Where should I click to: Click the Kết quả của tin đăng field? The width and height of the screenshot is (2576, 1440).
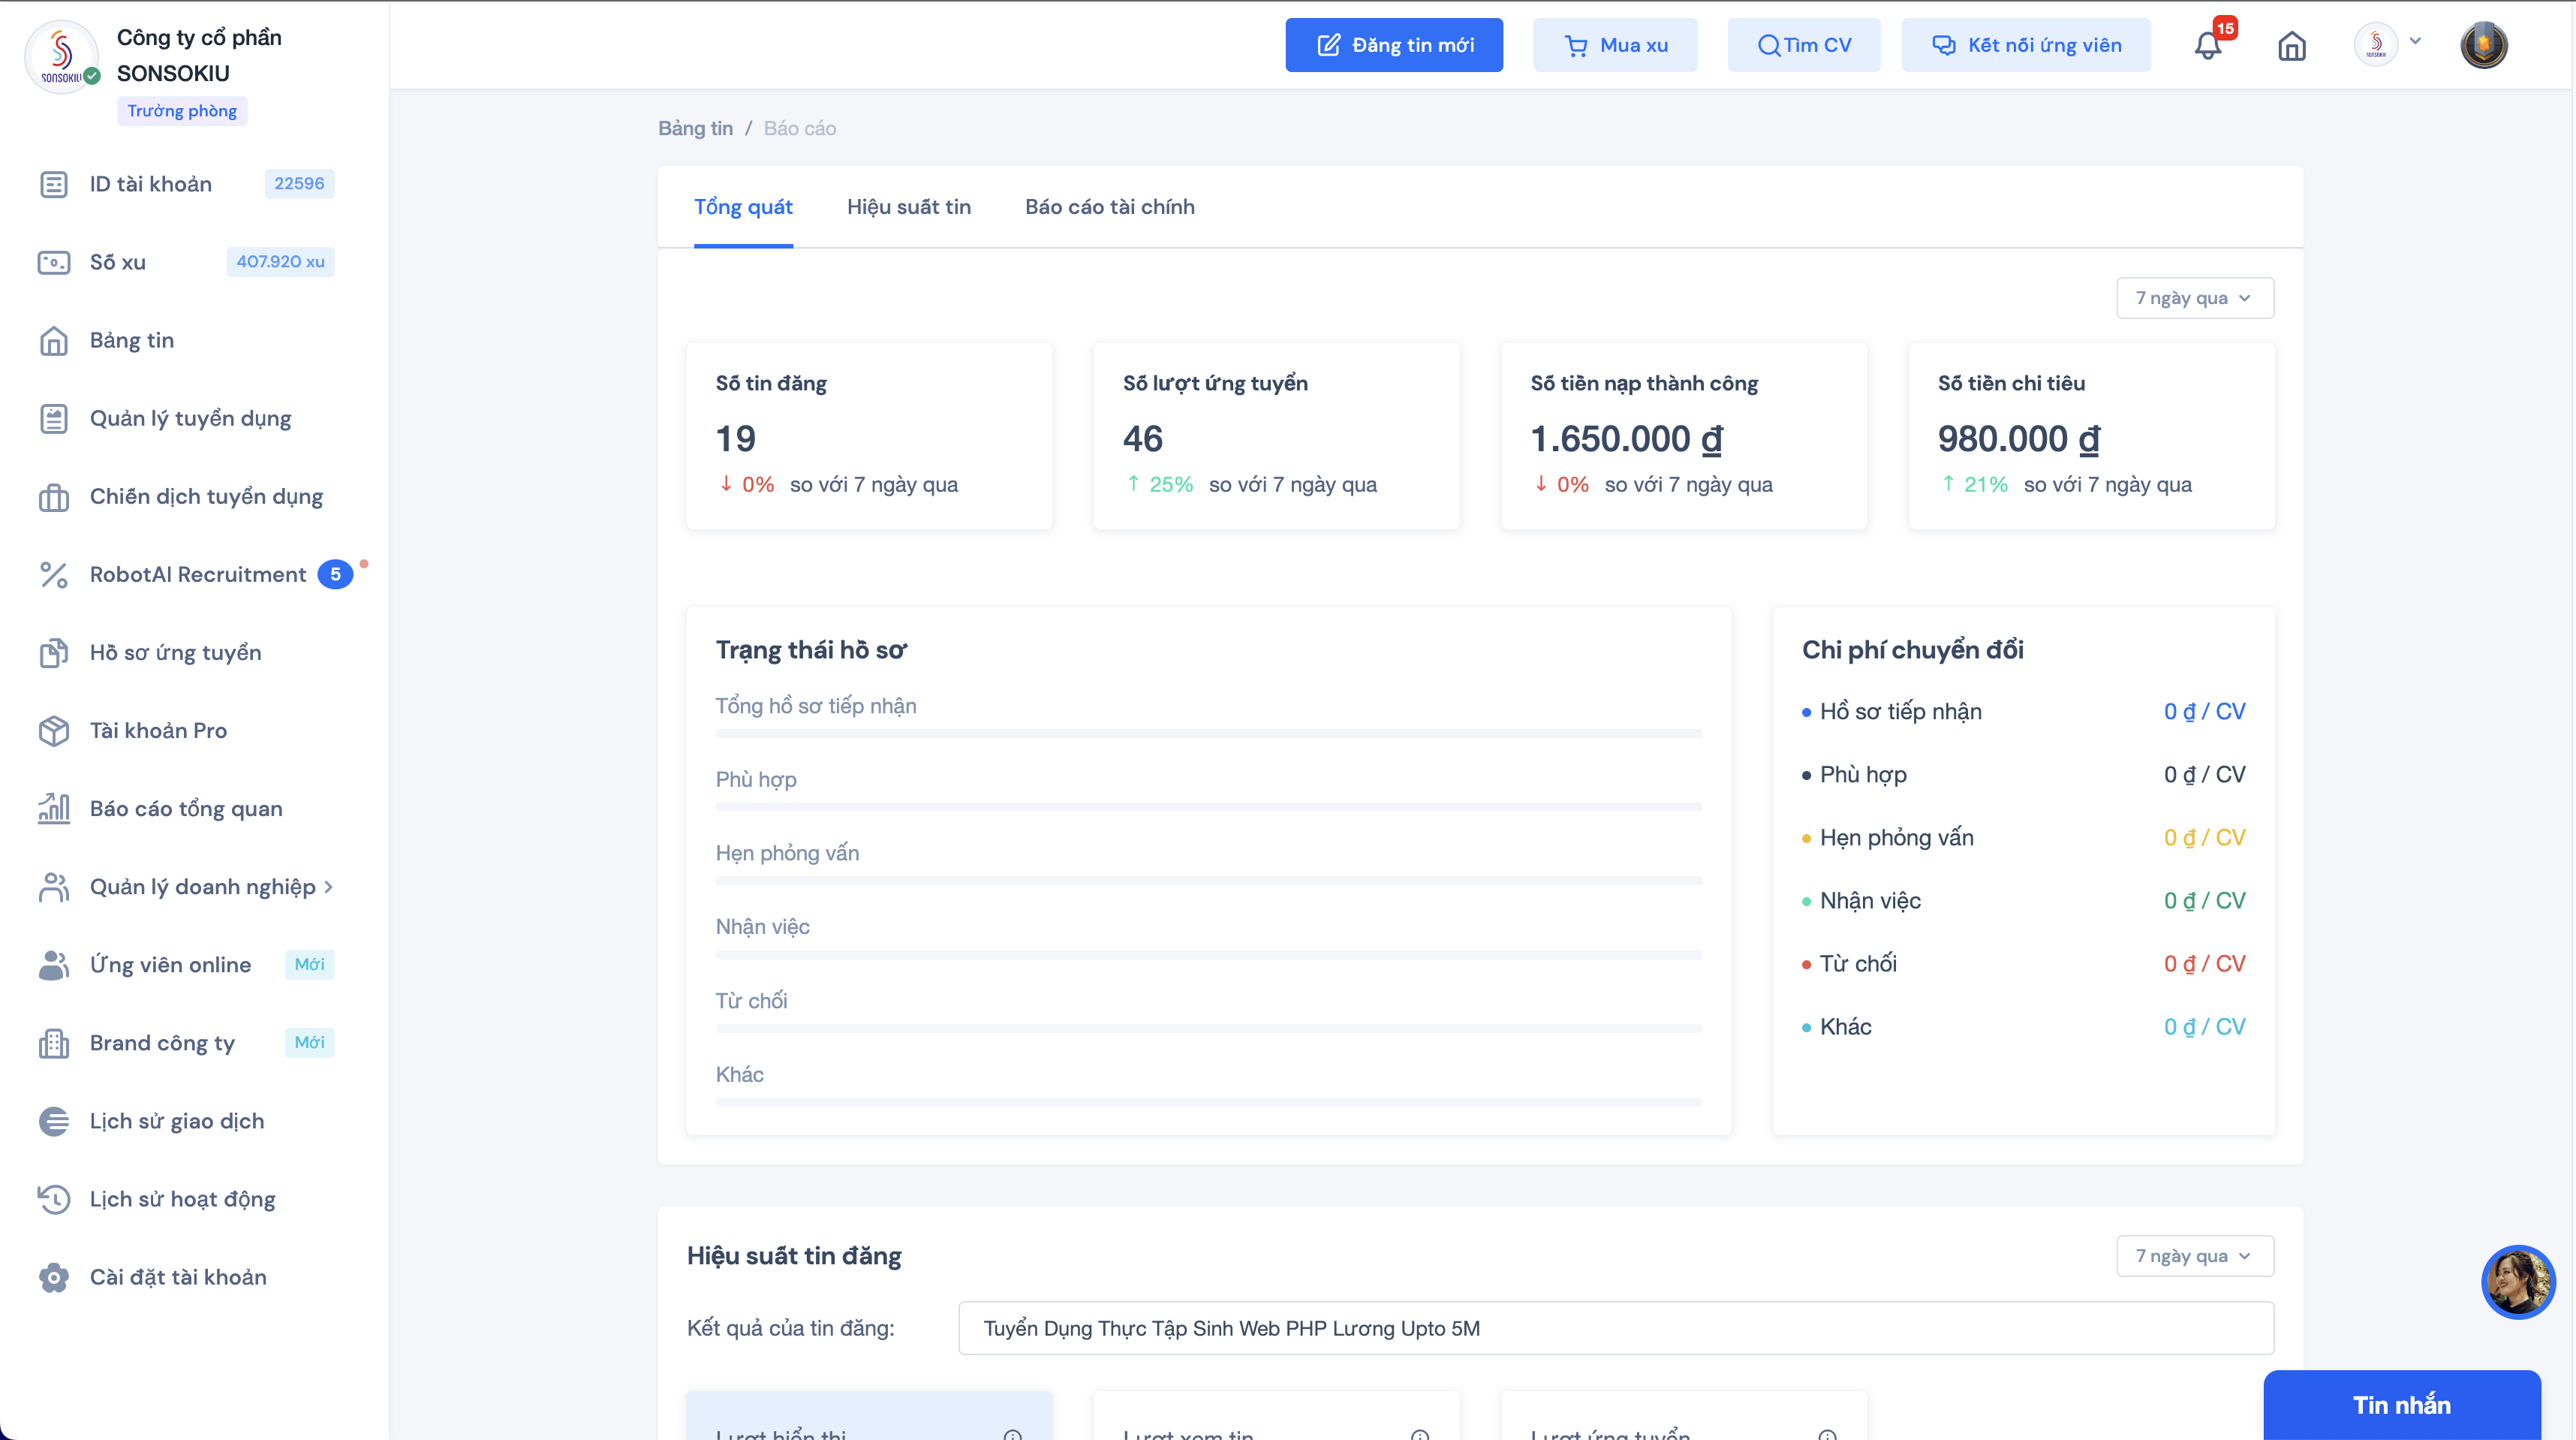tap(1615, 1328)
